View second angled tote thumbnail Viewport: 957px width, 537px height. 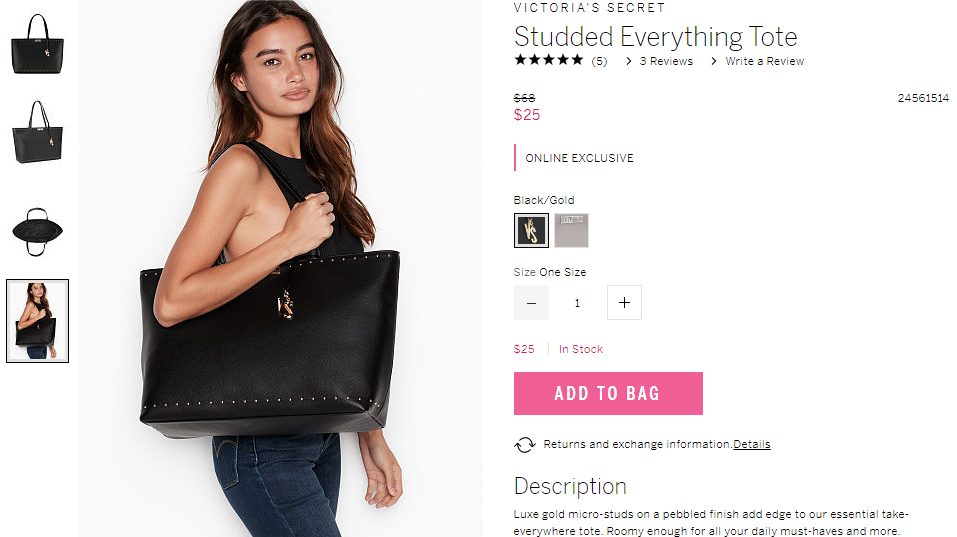tap(37, 132)
